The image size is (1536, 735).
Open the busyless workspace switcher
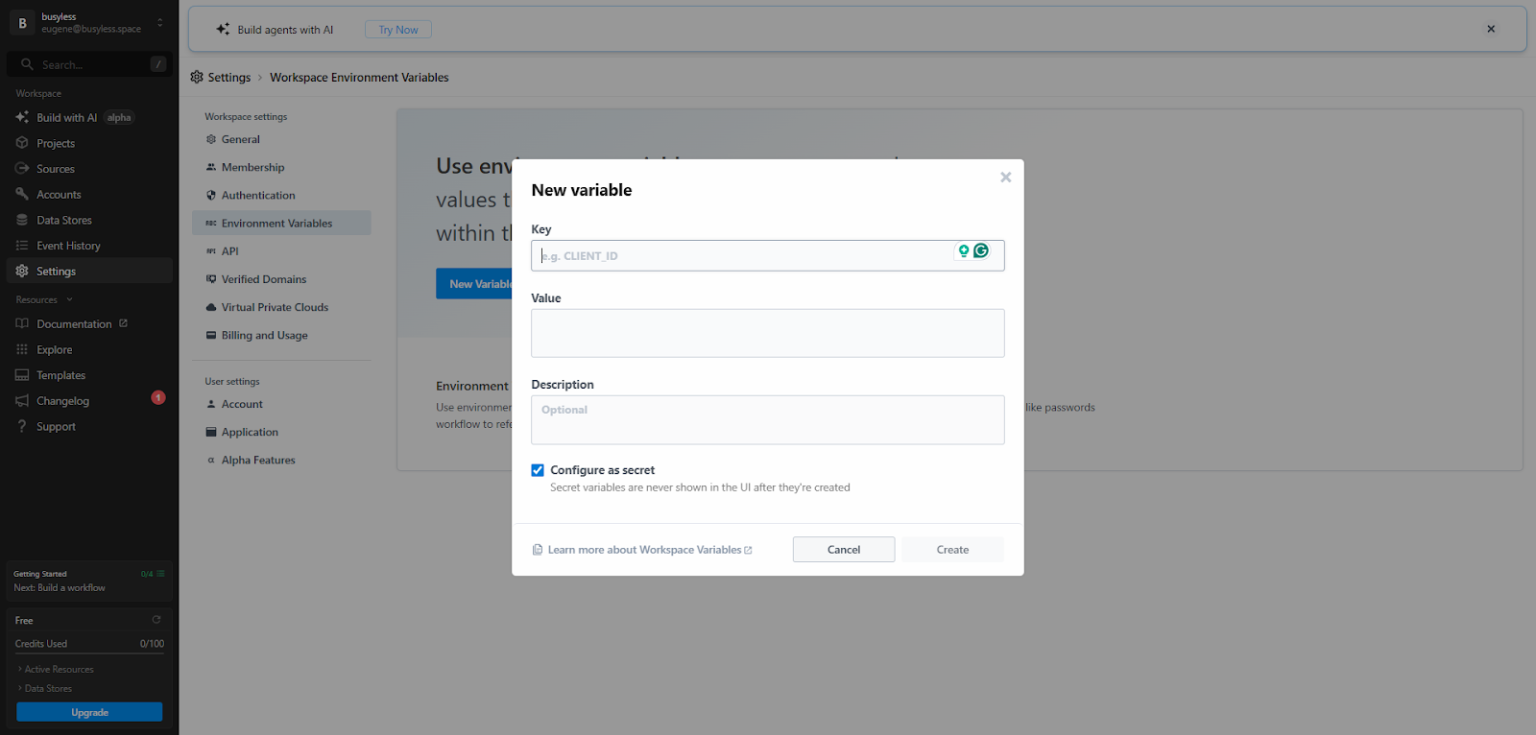(88, 23)
